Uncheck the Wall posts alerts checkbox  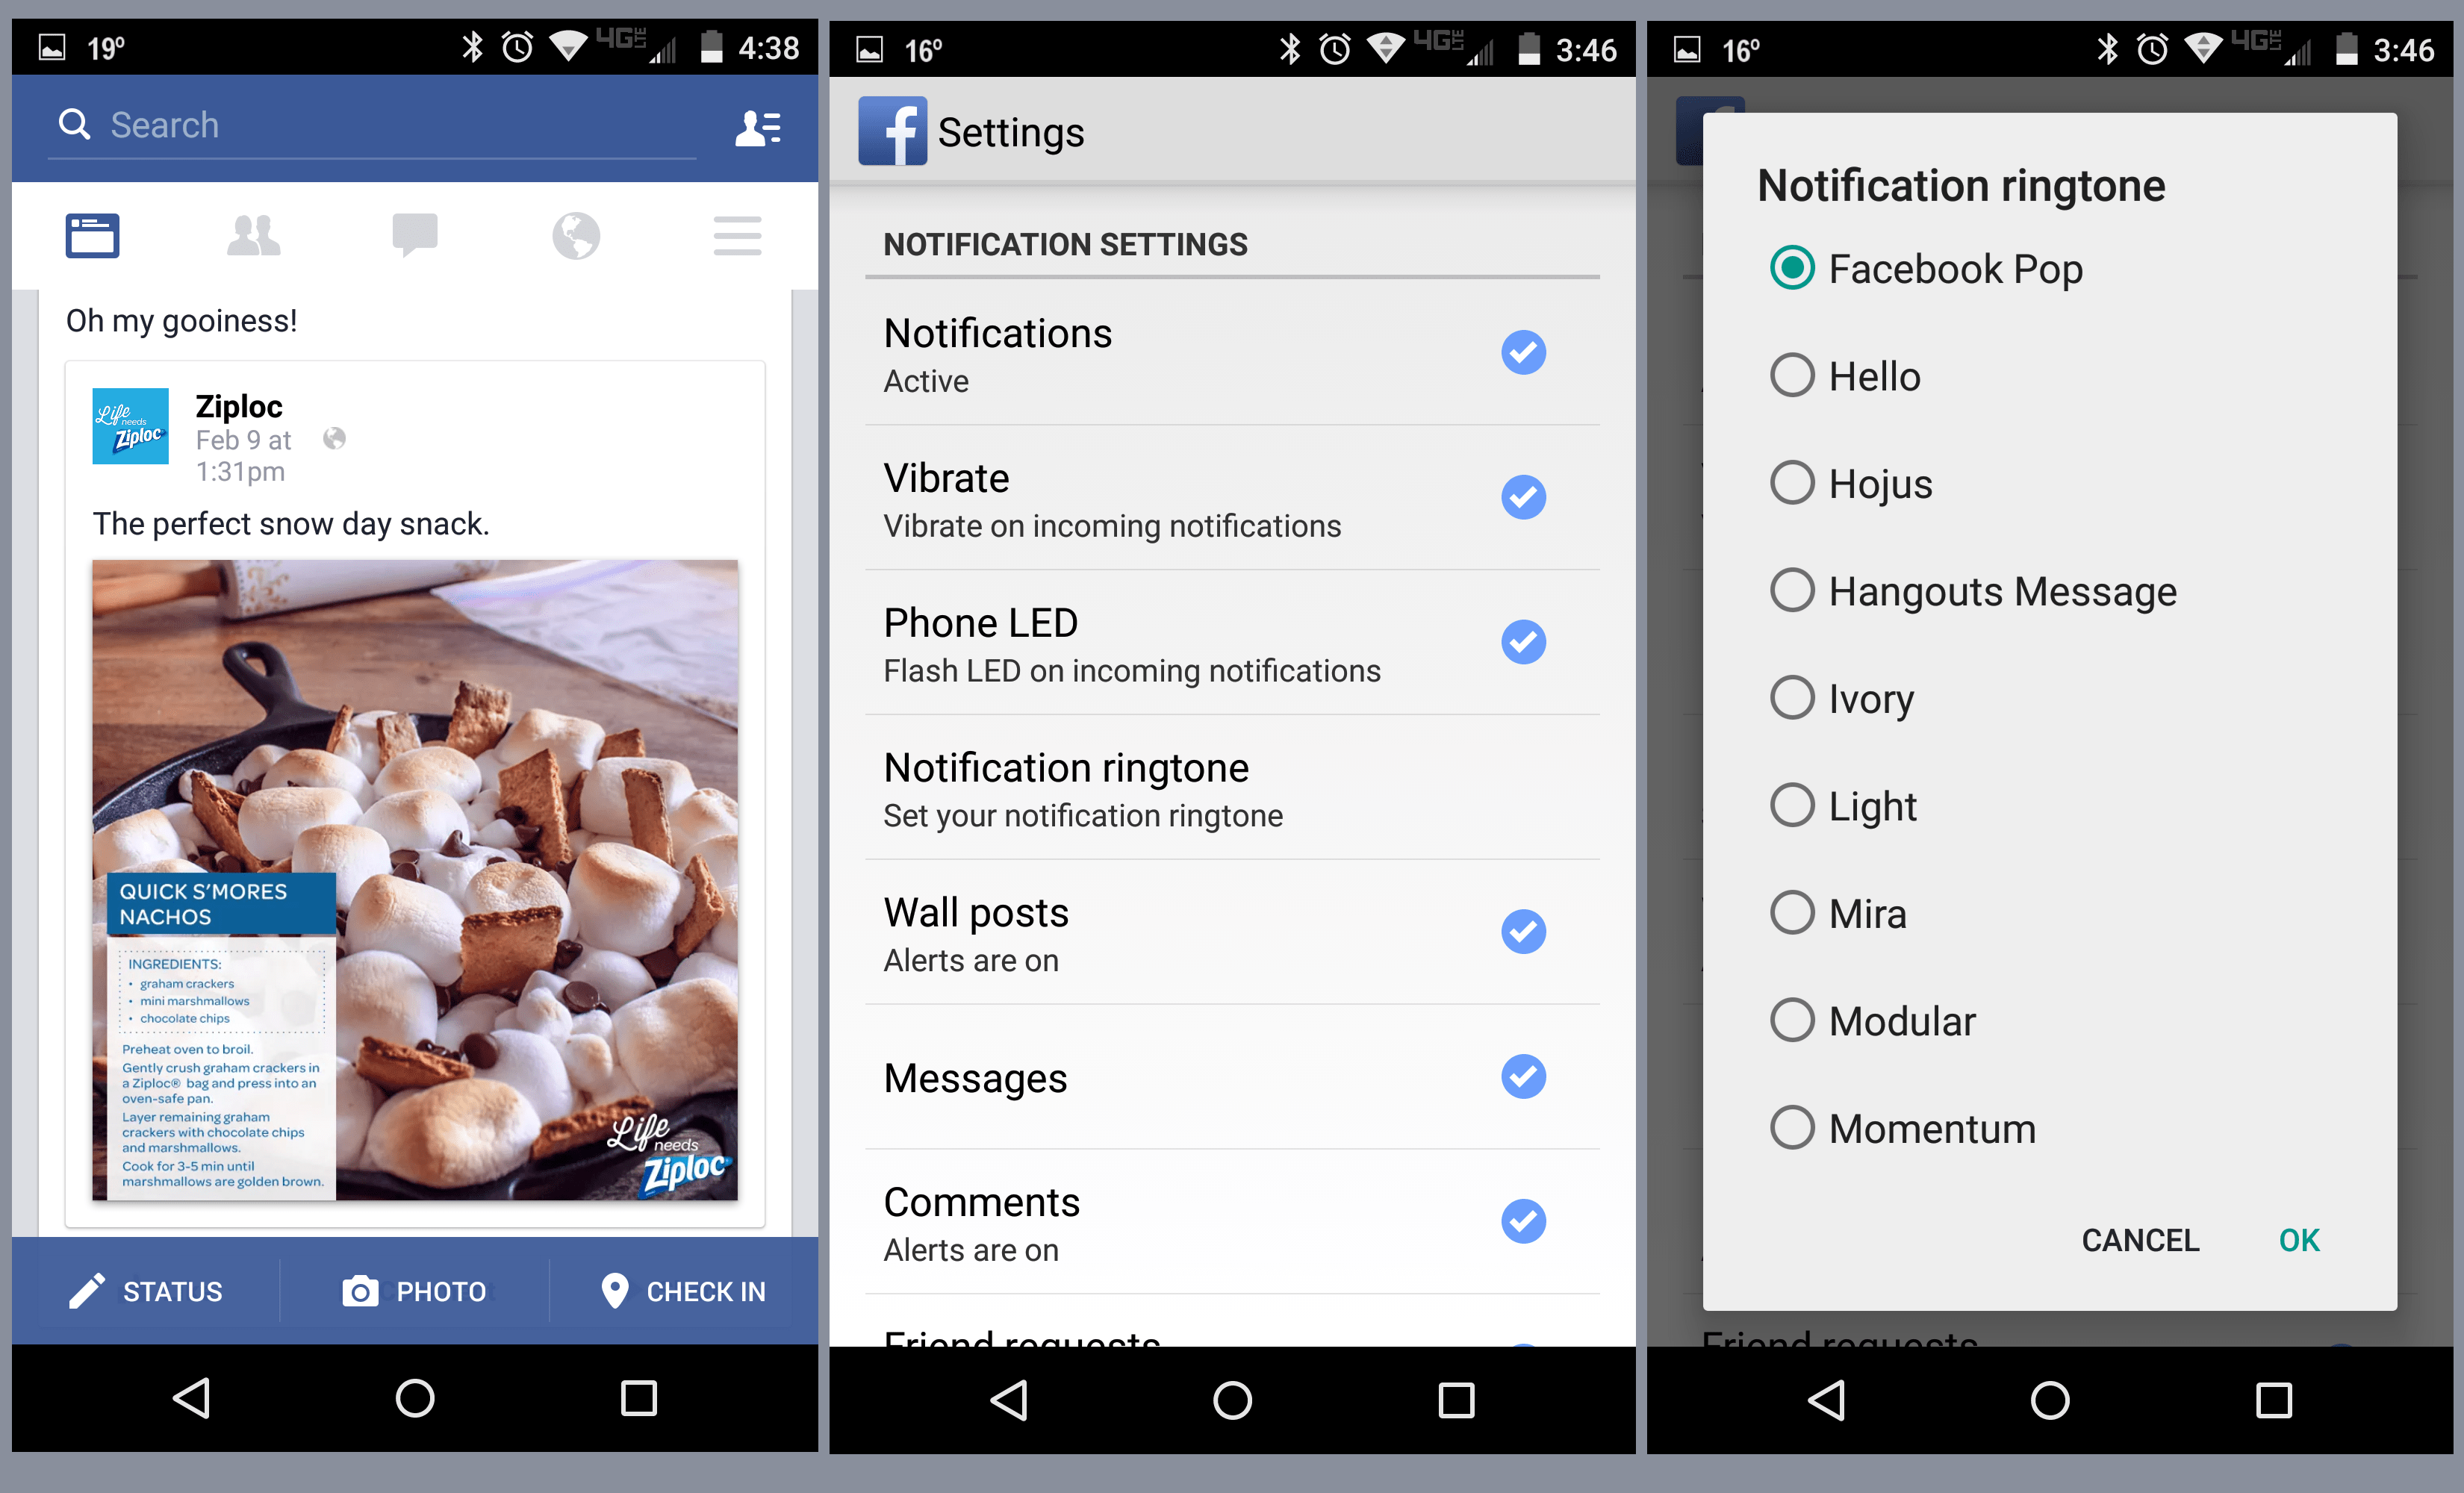1523,932
